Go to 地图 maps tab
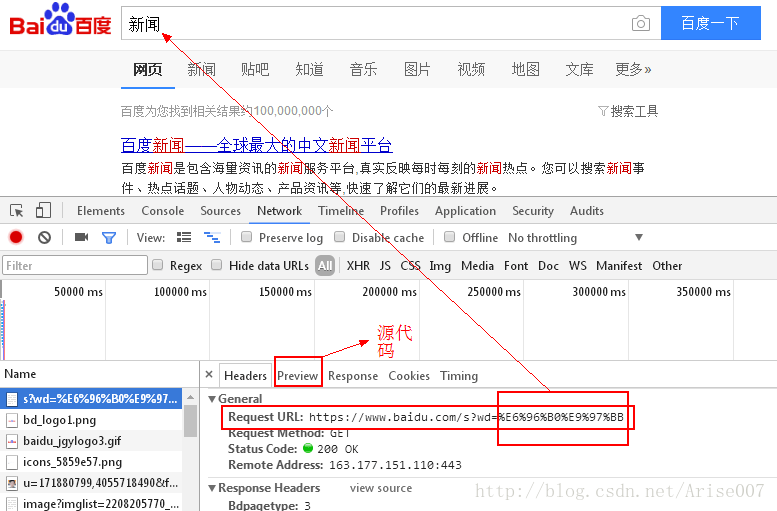Screen dimensions: 777x511 525,69
